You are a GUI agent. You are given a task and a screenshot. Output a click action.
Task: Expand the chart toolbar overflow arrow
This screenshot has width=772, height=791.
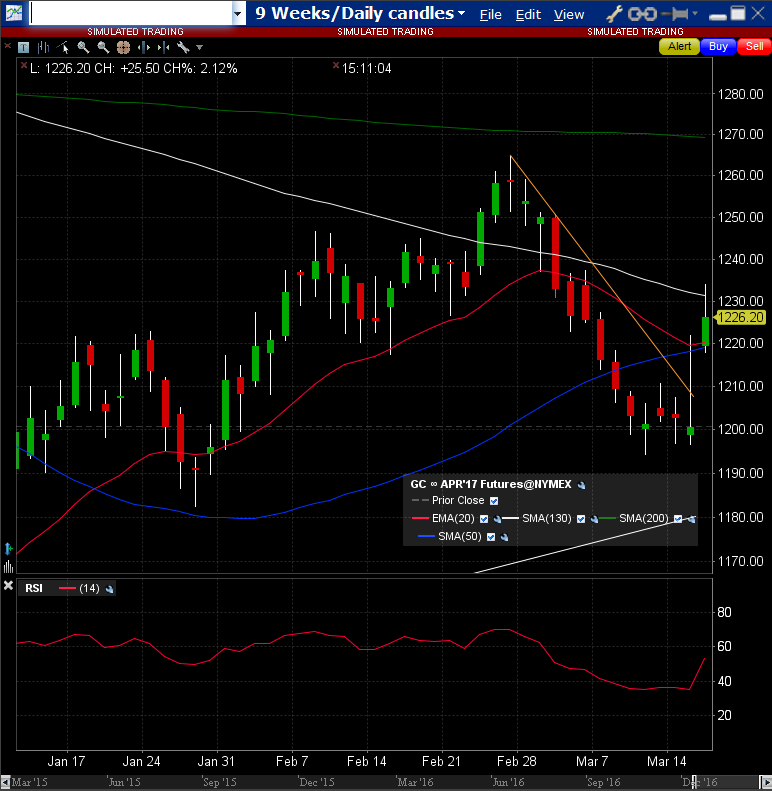(200, 47)
